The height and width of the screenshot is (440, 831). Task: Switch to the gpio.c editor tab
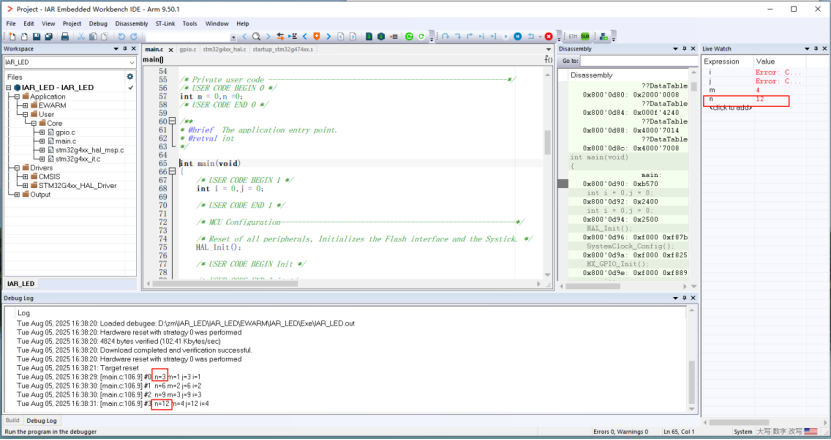coord(188,49)
